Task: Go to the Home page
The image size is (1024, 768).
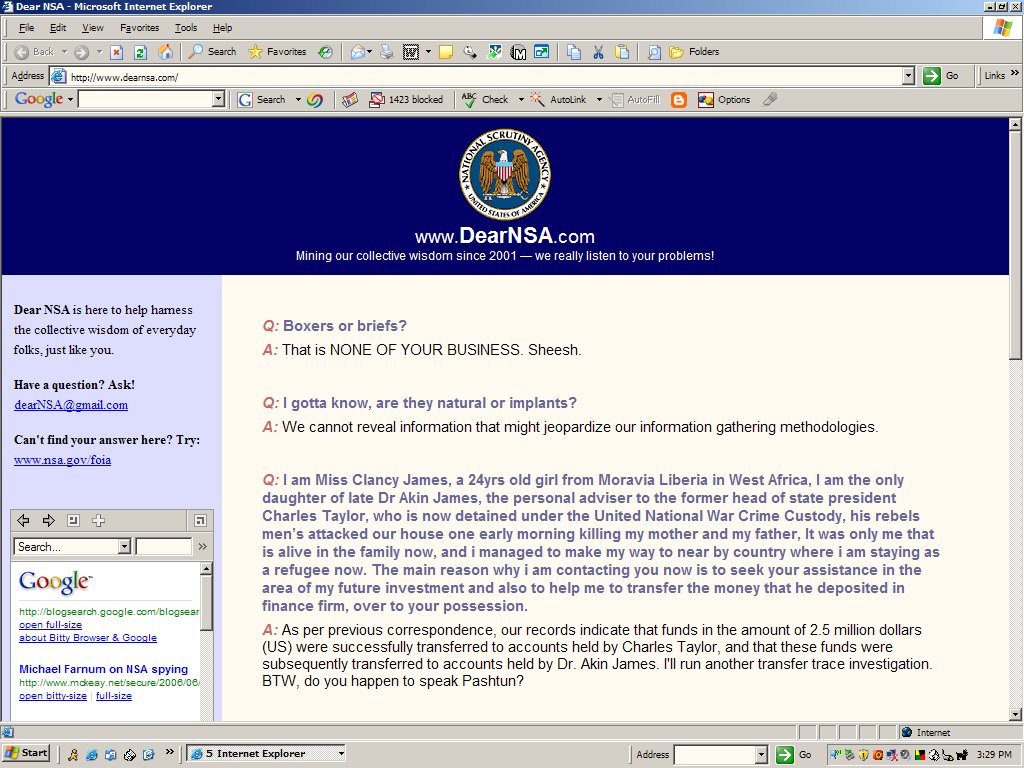Action: pyautogui.click(x=166, y=52)
